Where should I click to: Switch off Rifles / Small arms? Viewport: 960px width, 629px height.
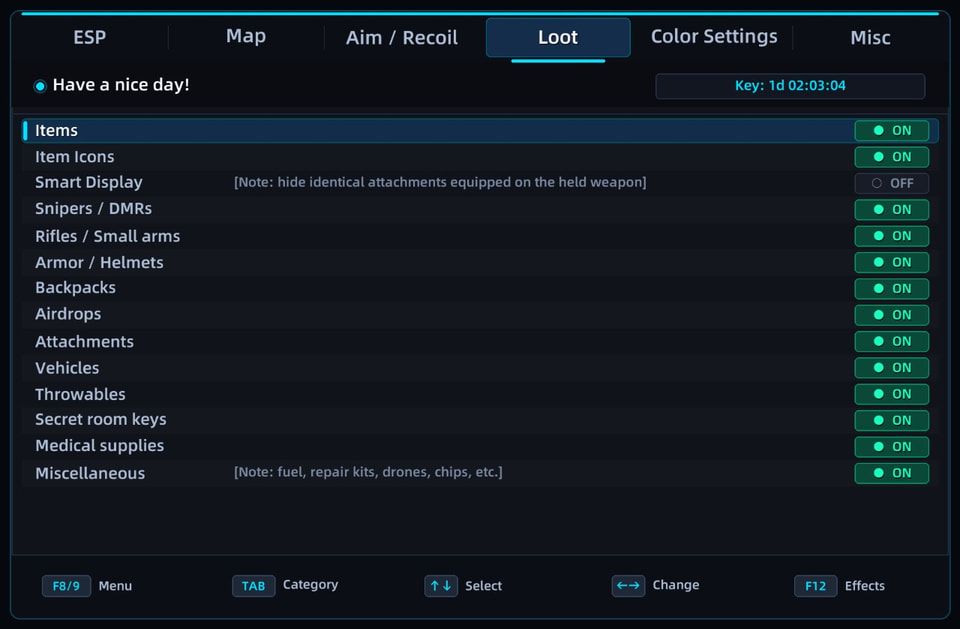891,236
